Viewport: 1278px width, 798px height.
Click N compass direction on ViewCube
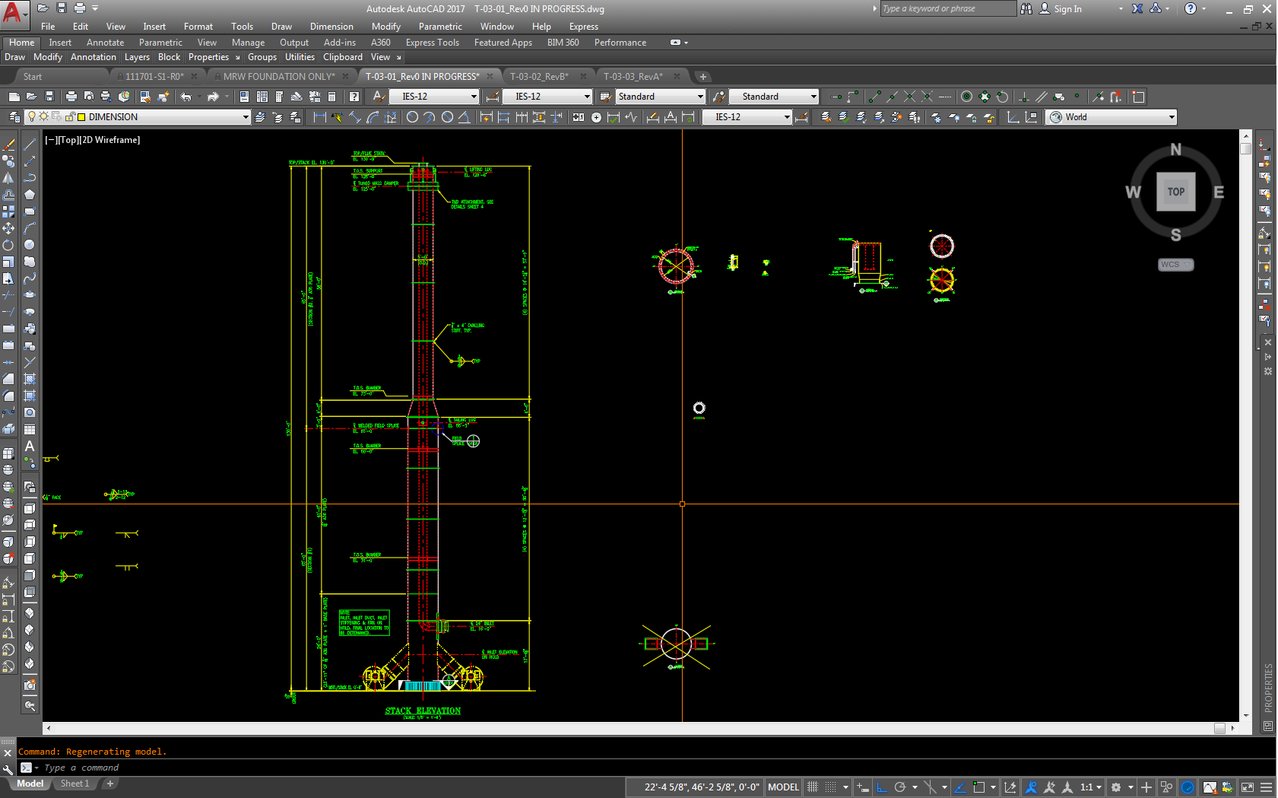[x=1176, y=150]
